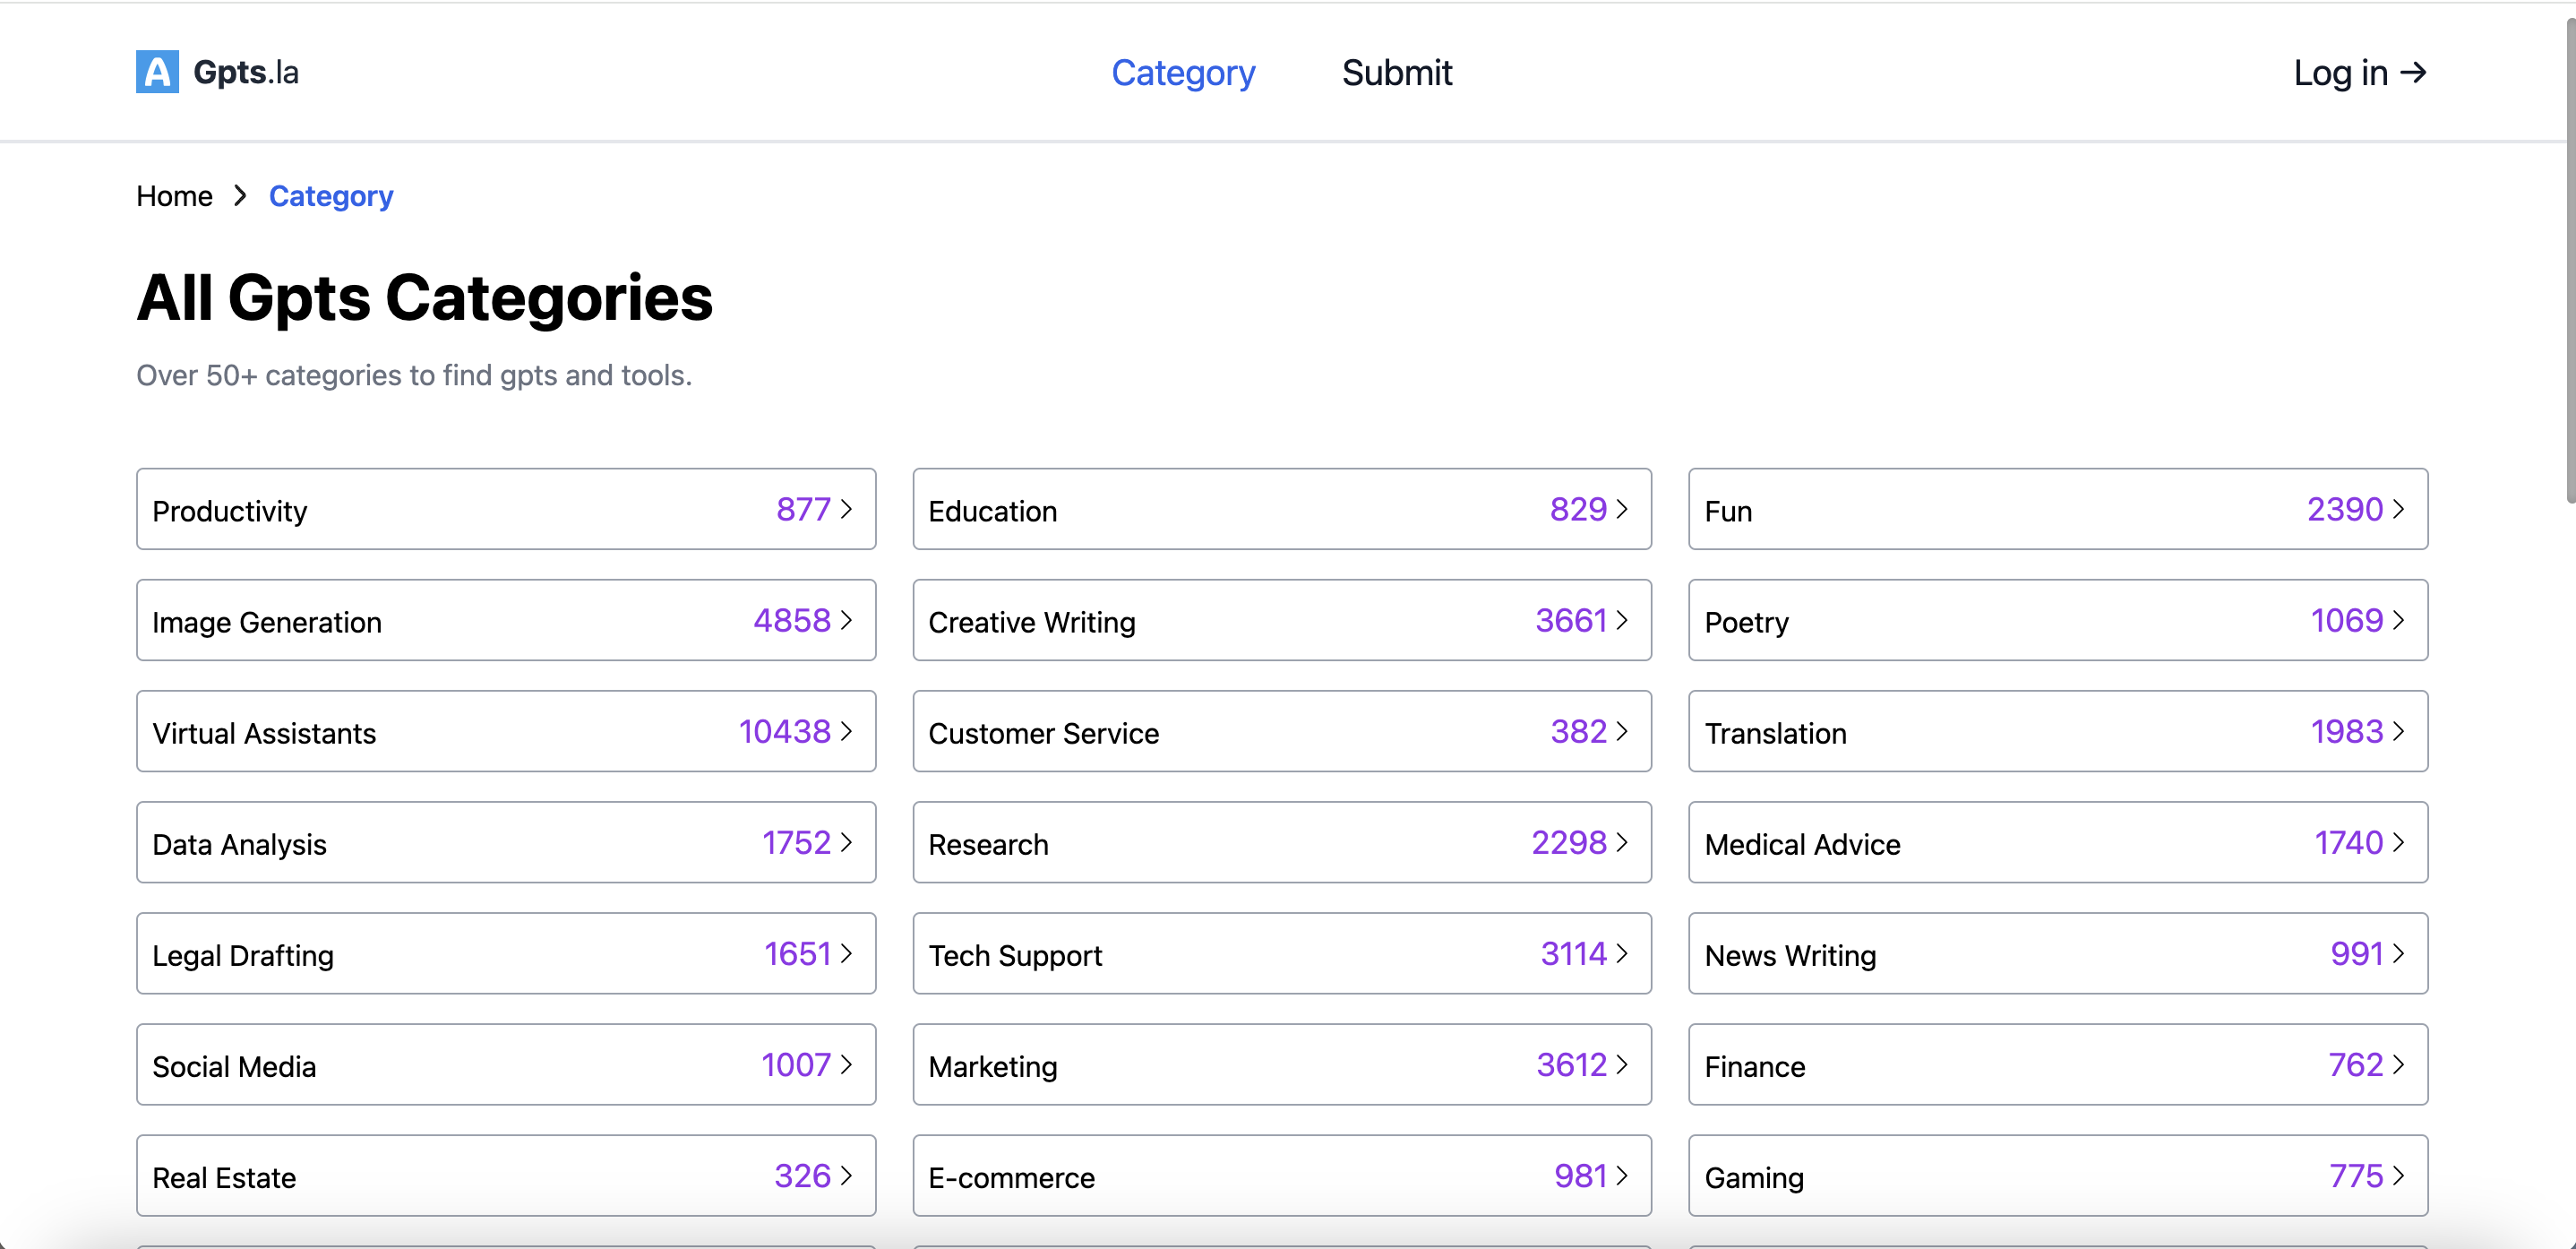Click the arrow icon beside Log in

2413,72
